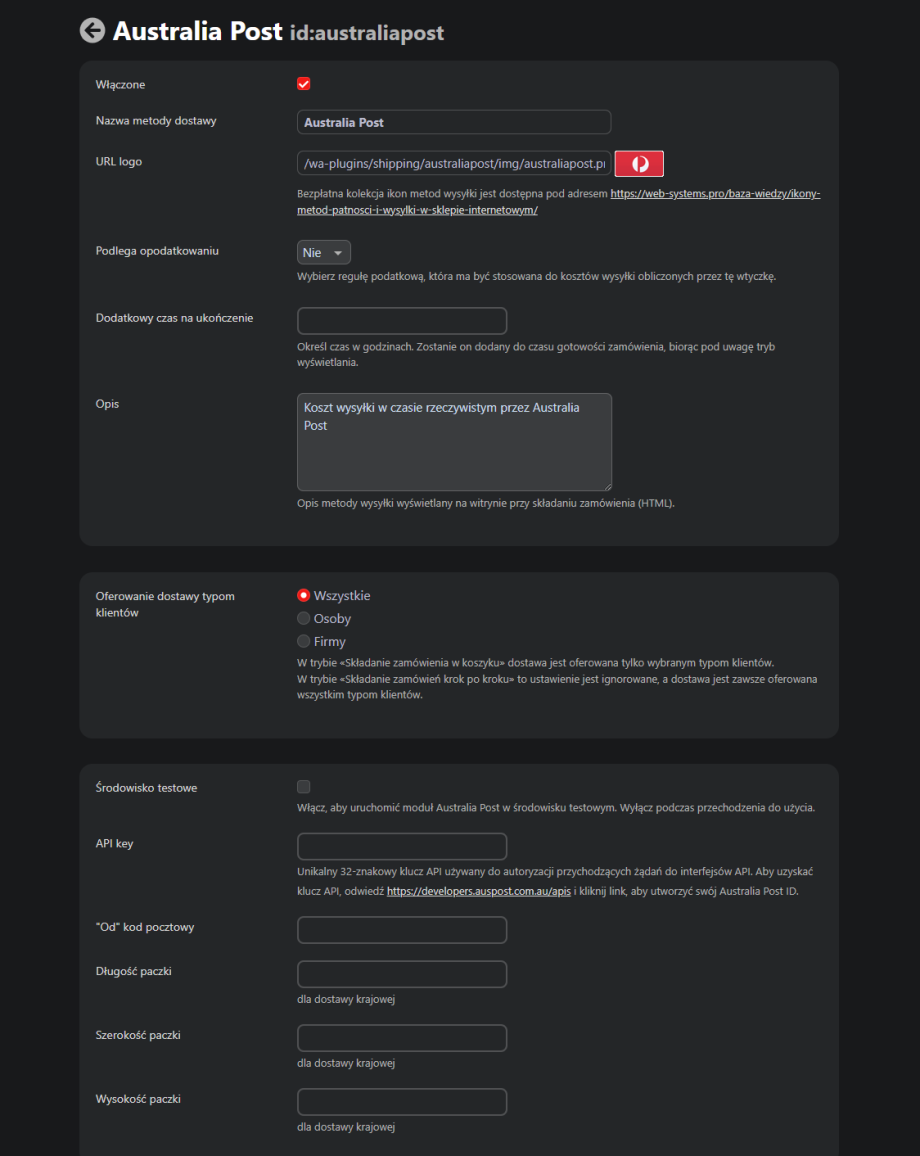This screenshot has height=1156, width=920.
Task: Focus the "Od" kod pocztowy field
Action: 402,930
